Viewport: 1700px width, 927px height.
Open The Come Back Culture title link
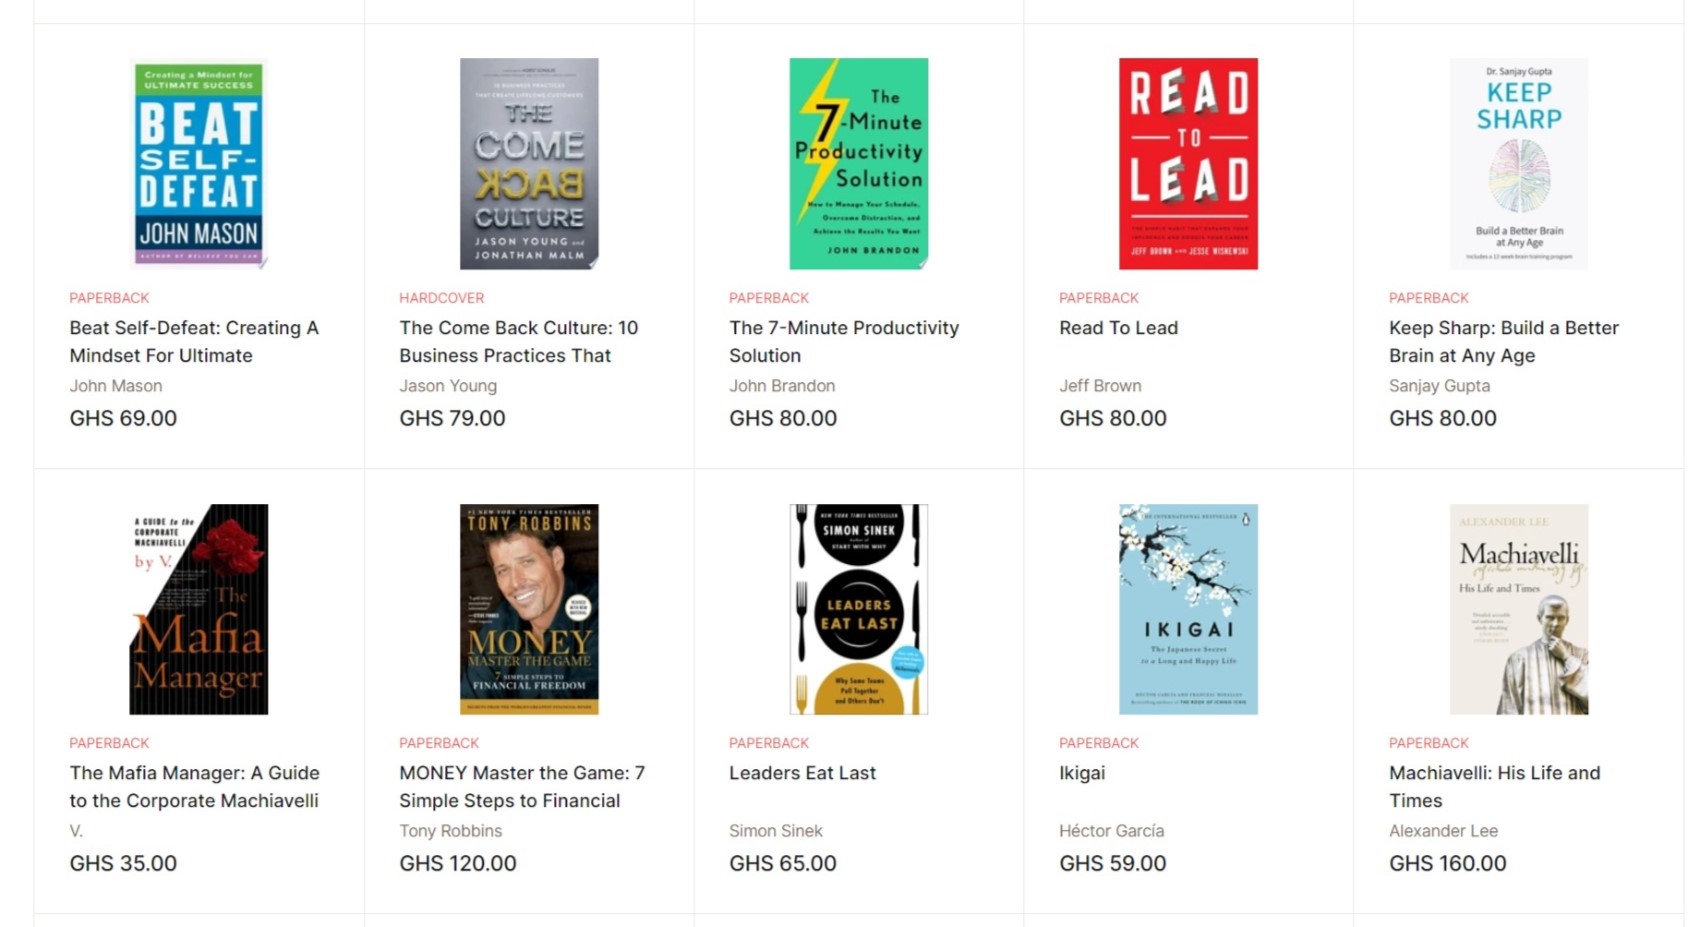[518, 342]
